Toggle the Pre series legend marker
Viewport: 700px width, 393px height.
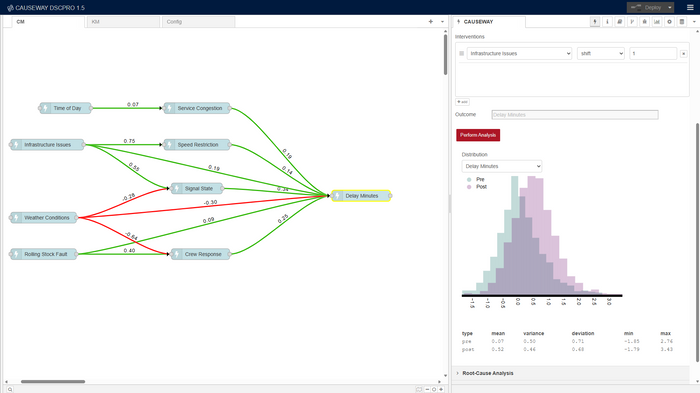pos(469,180)
